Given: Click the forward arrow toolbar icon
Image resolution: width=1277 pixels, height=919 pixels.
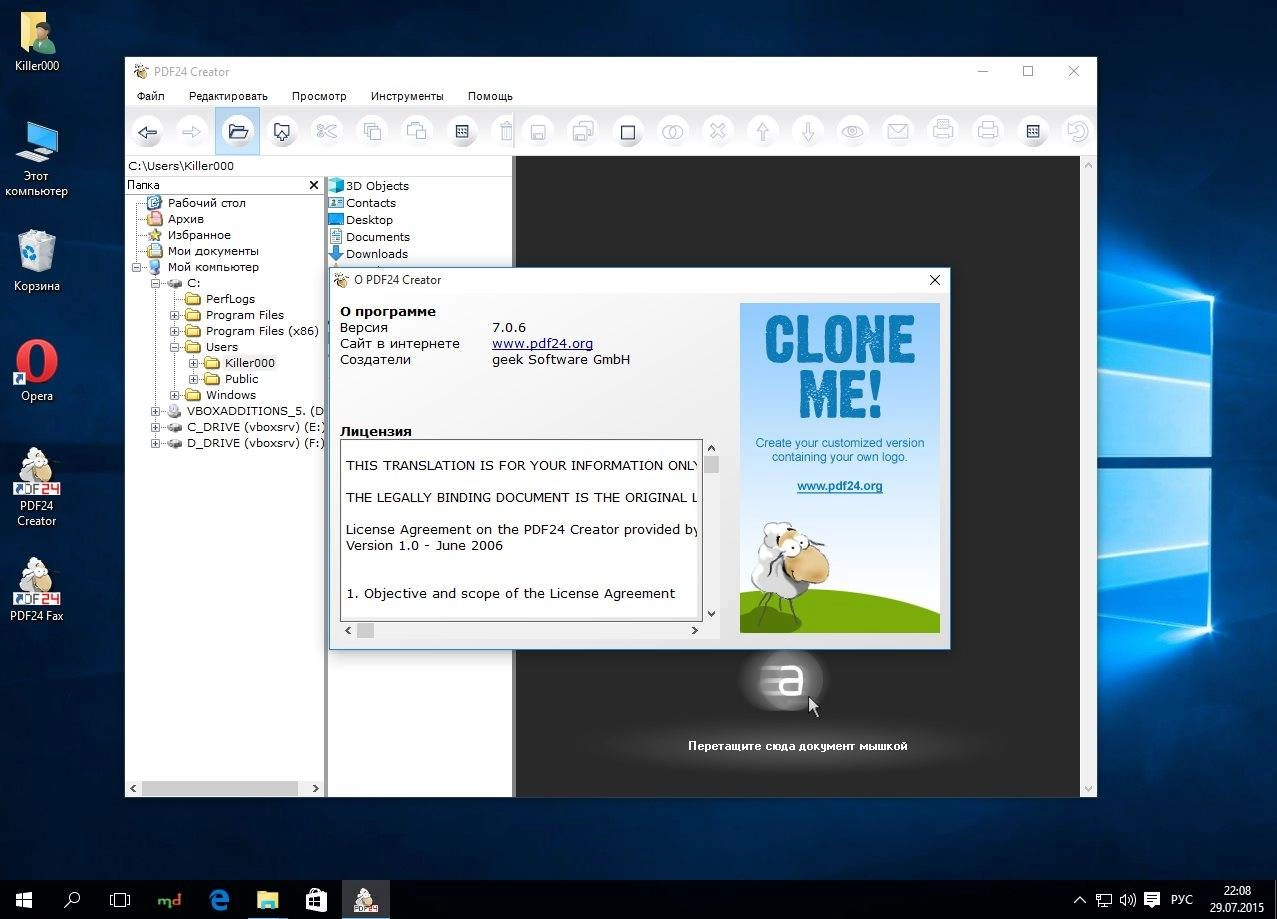Looking at the screenshot, I should [192, 132].
